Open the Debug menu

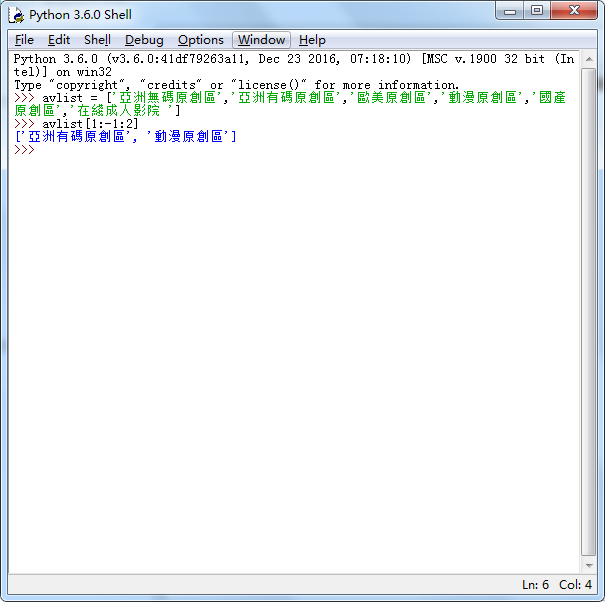pos(144,40)
